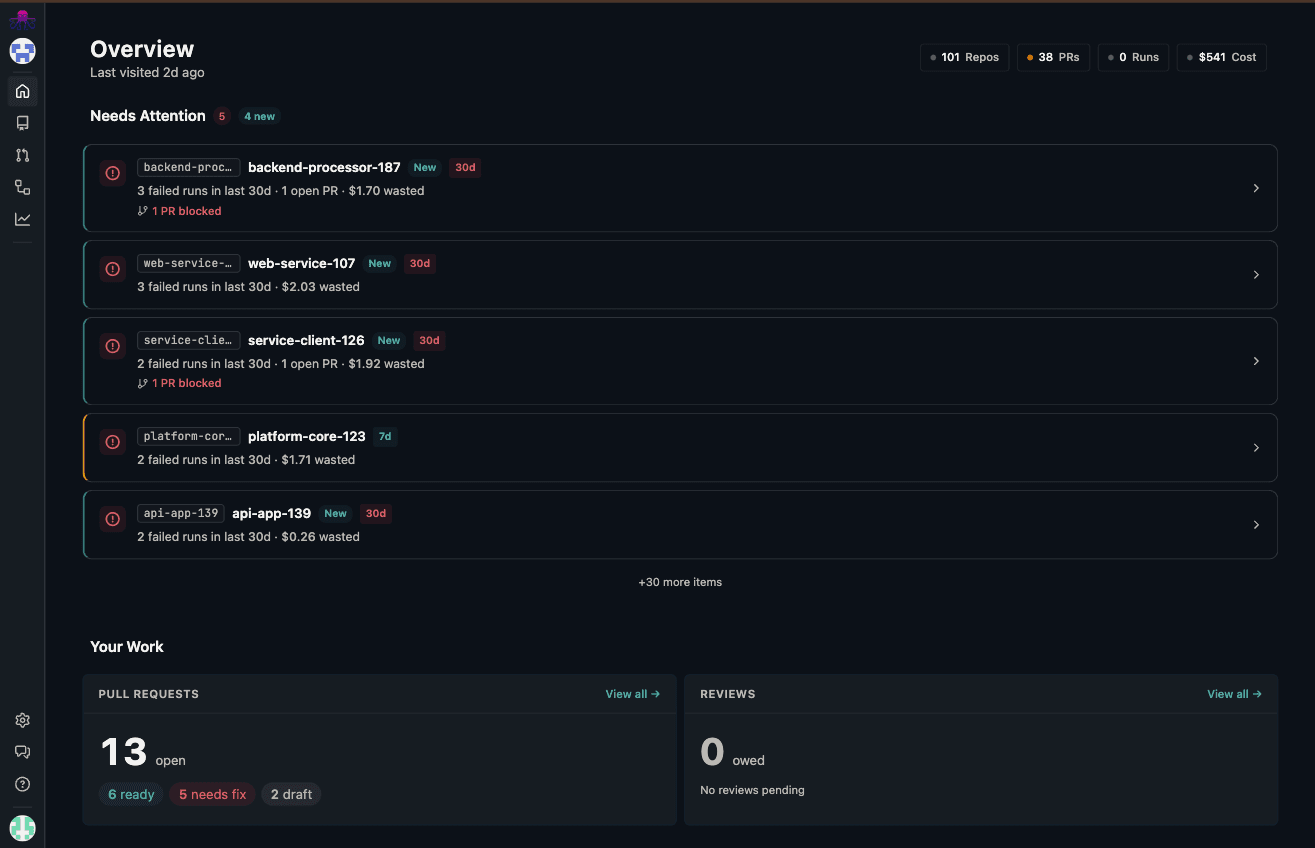This screenshot has width=1315, height=848.
Task: Open the feedback chat bubble icon
Action: 22,751
